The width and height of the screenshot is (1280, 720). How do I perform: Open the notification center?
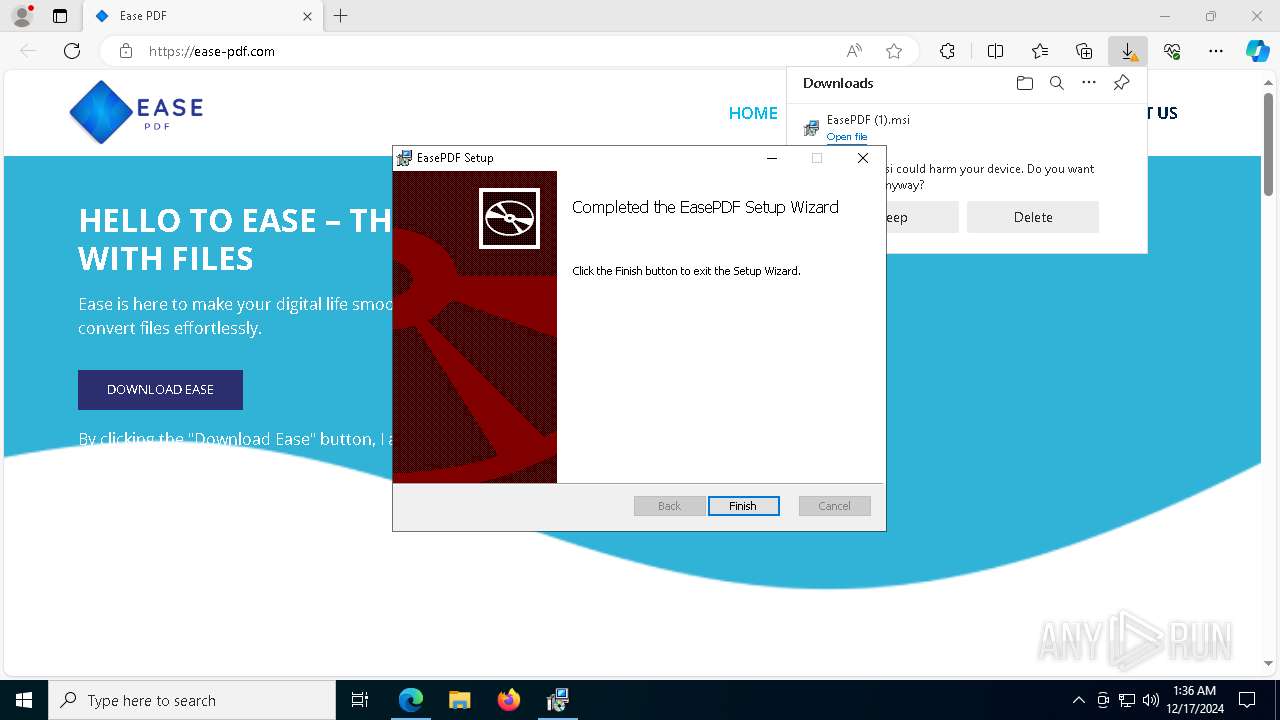[1247, 700]
